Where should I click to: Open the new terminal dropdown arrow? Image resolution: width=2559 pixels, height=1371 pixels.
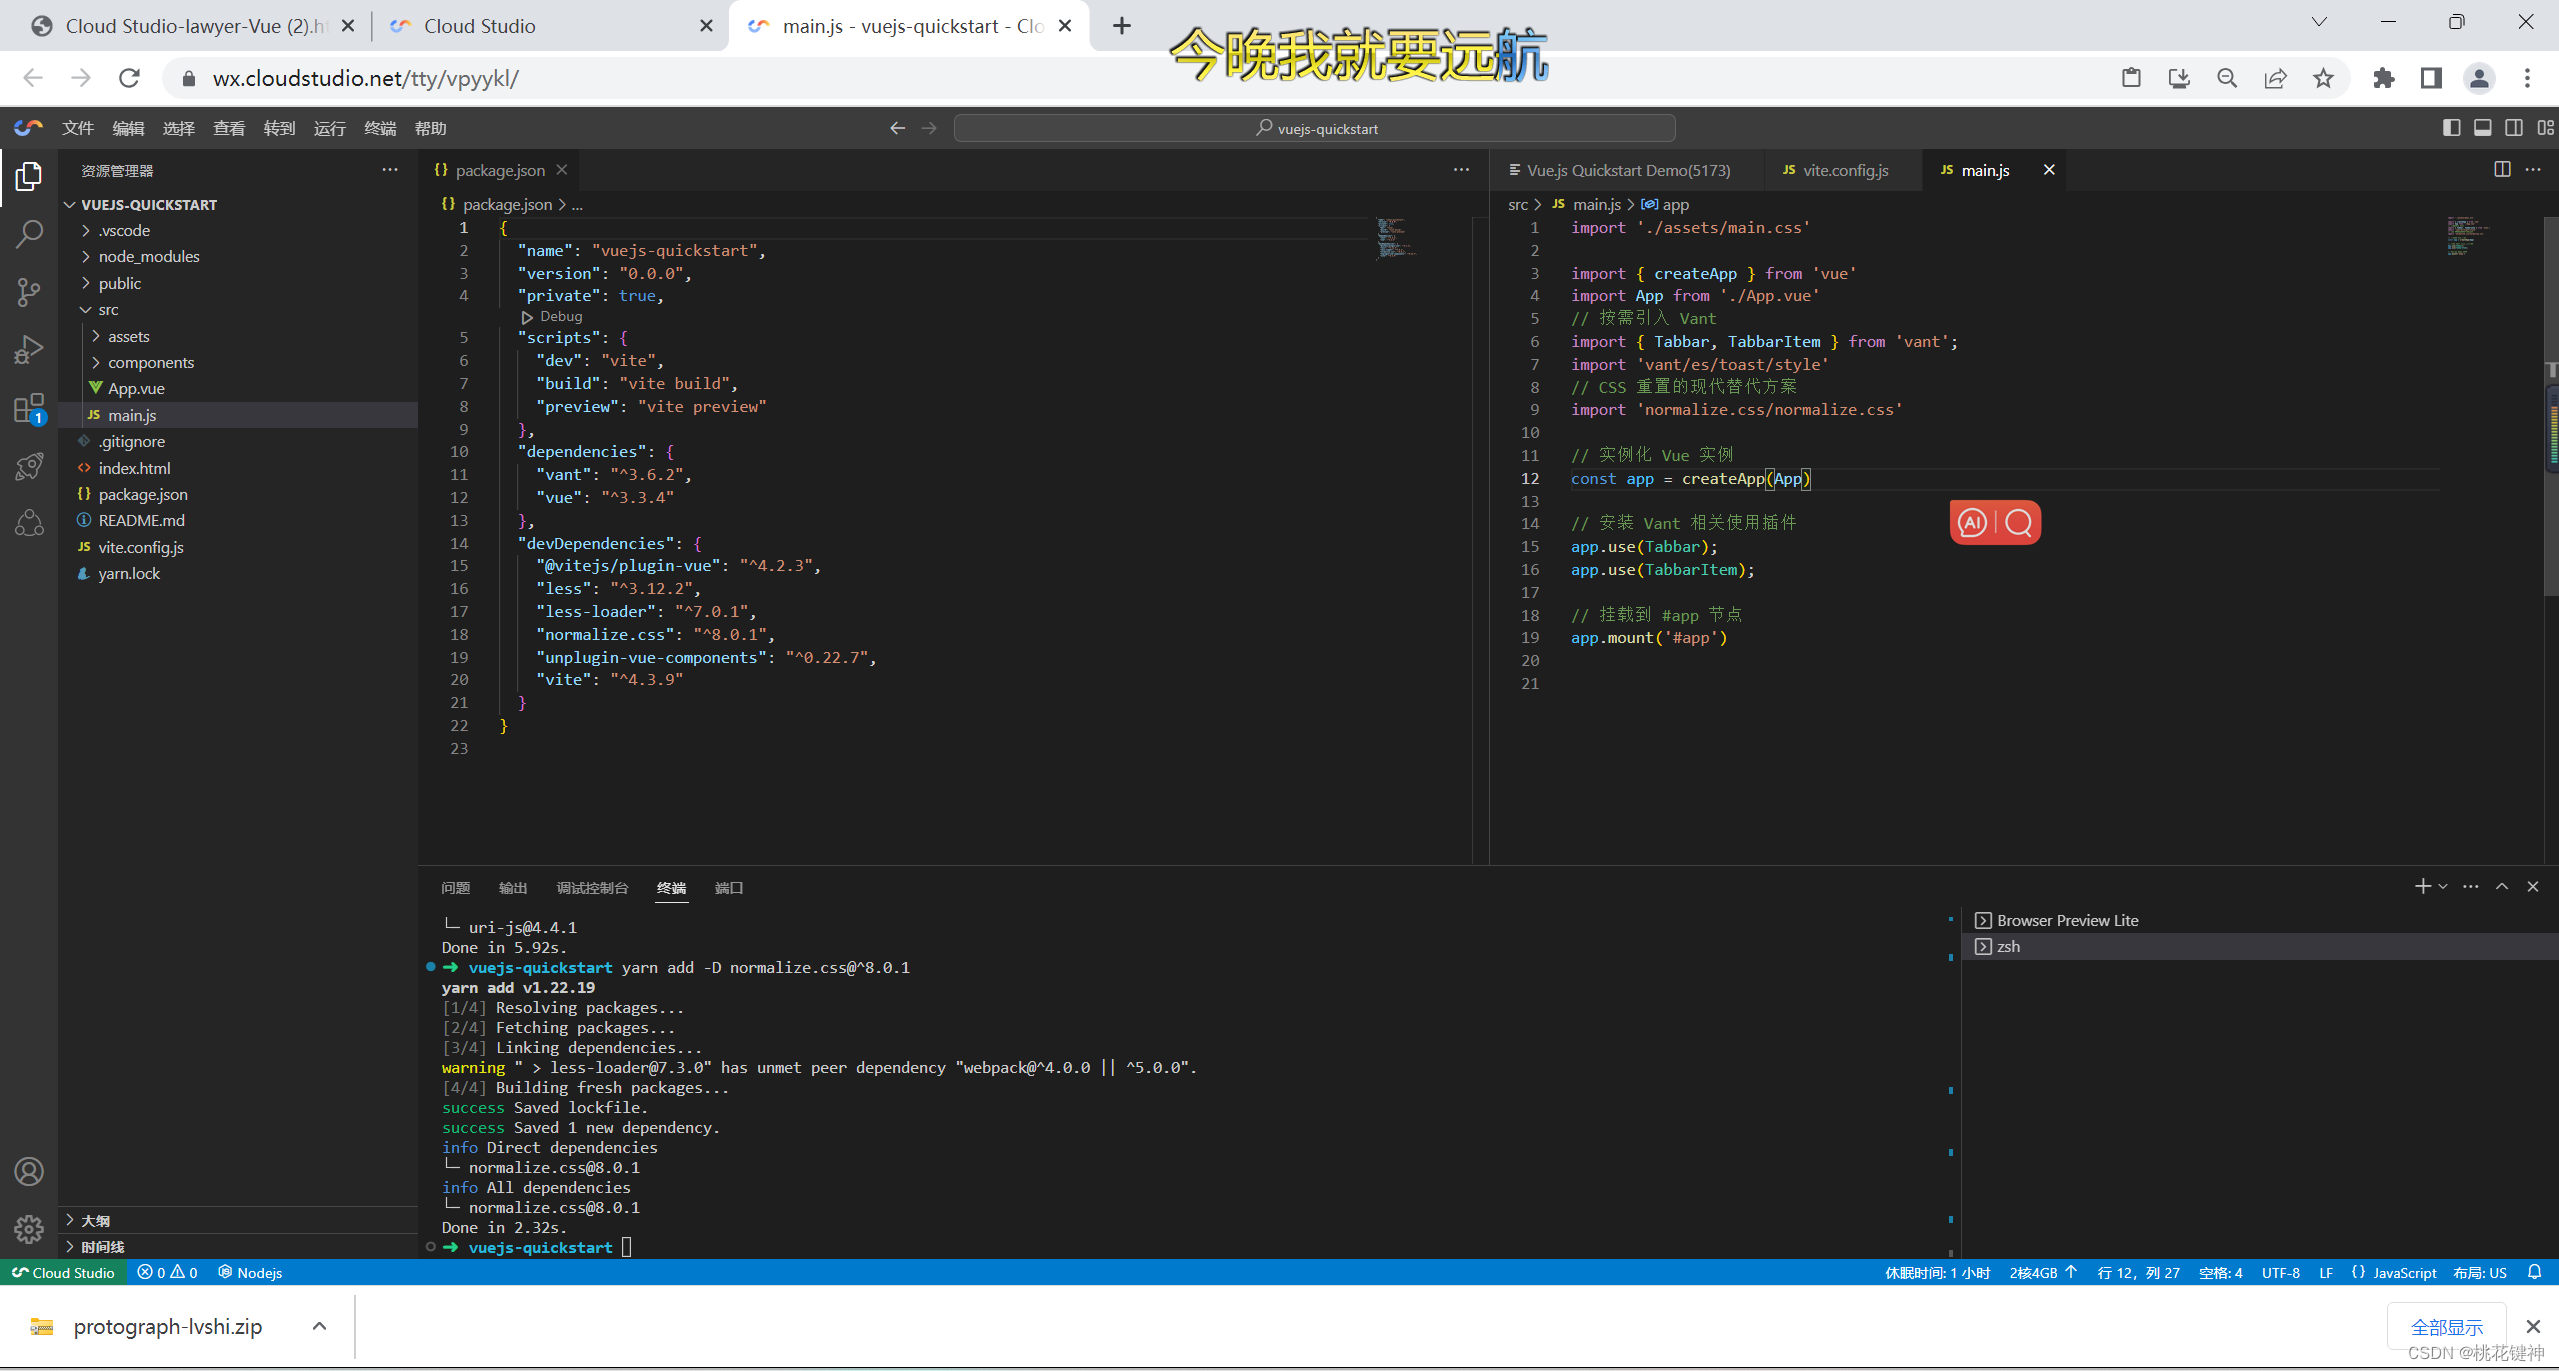2443,887
